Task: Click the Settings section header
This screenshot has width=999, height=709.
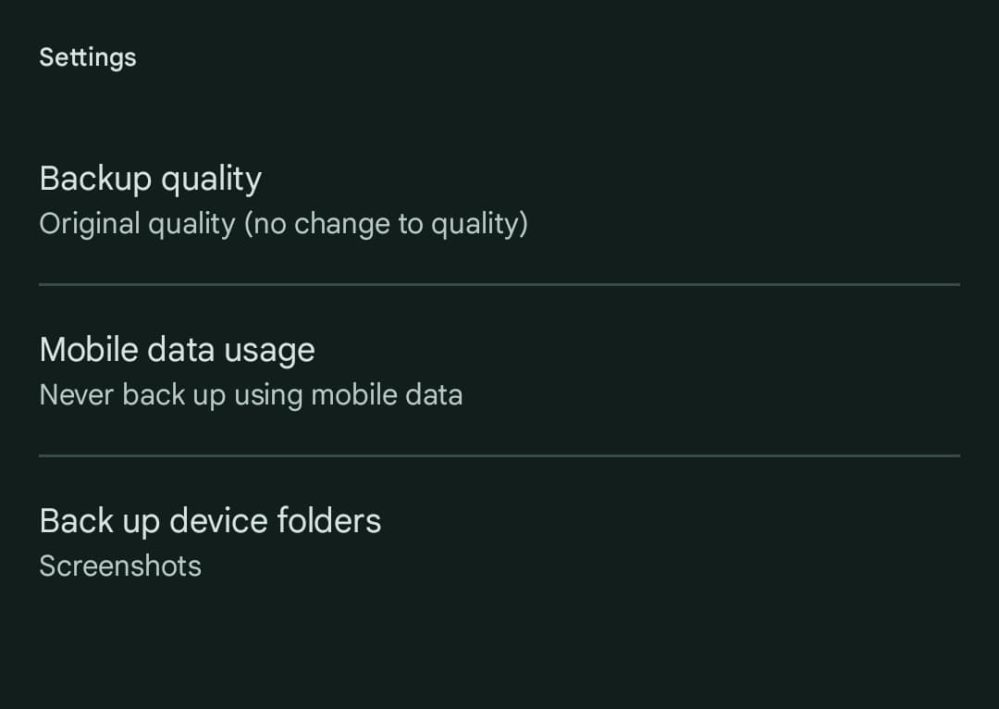Action: (x=87, y=57)
